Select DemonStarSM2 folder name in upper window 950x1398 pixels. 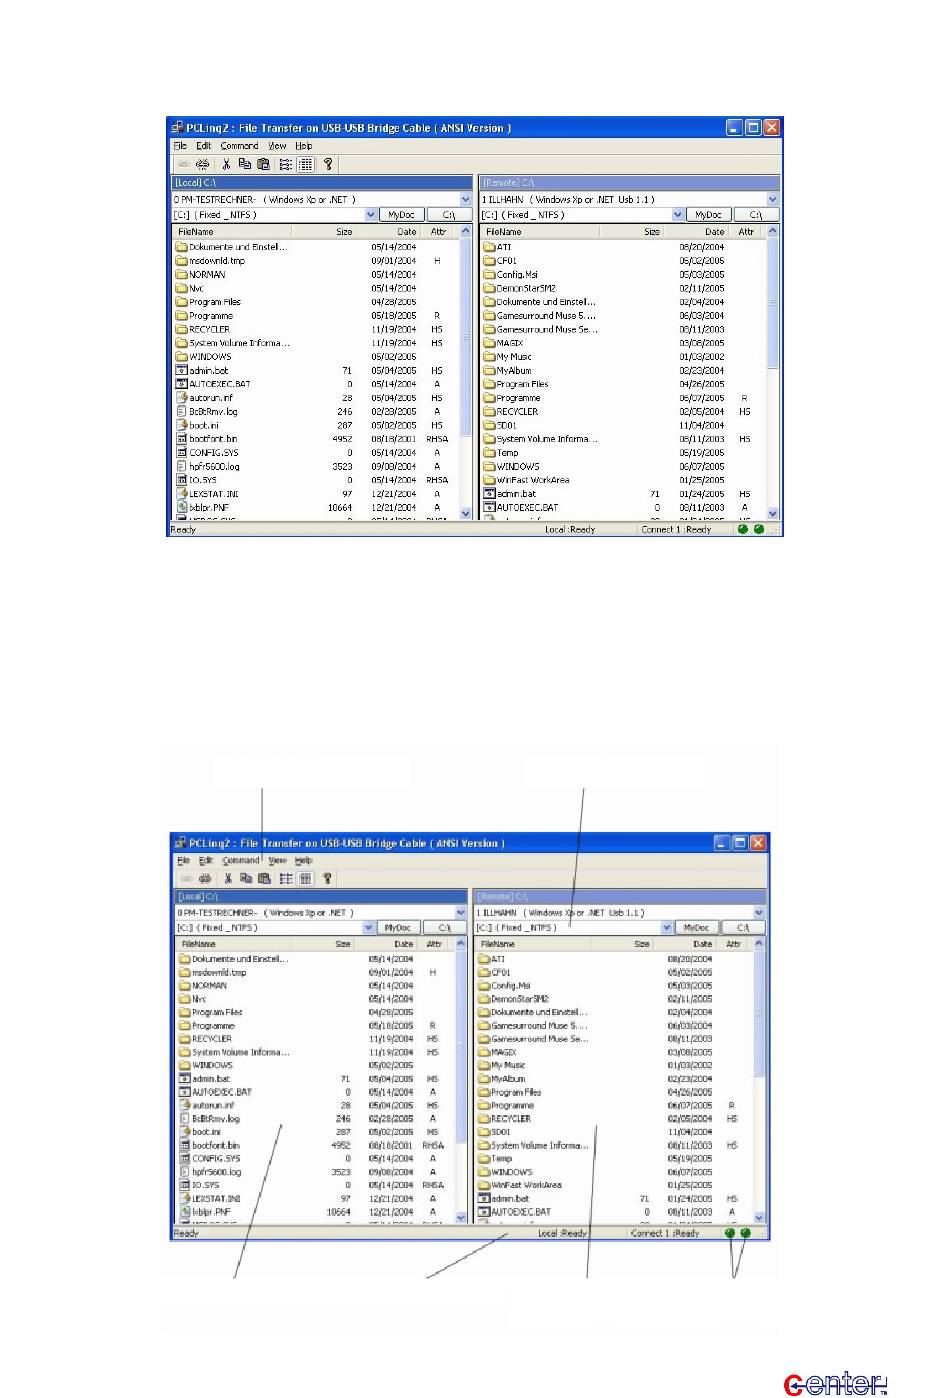click(x=526, y=288)
